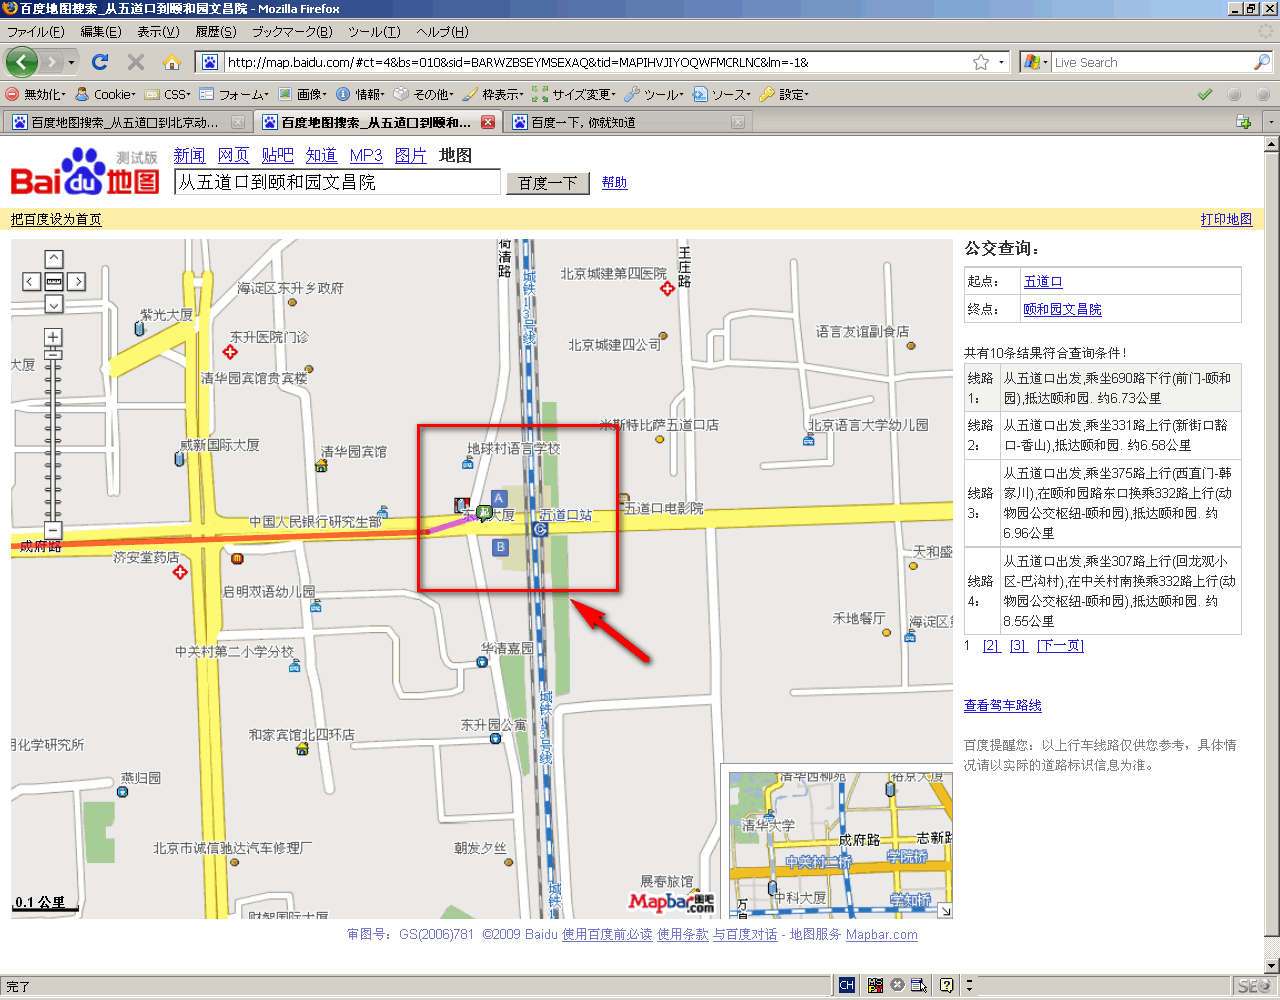Click the route marker B on the map
This screenshot has width=1280, height=1000.
click(501, 547)
